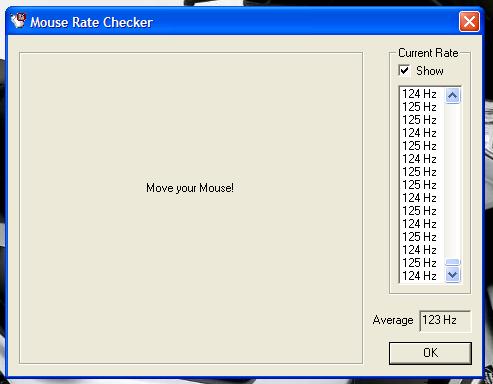Click the OK button

(x=430, y=353)
